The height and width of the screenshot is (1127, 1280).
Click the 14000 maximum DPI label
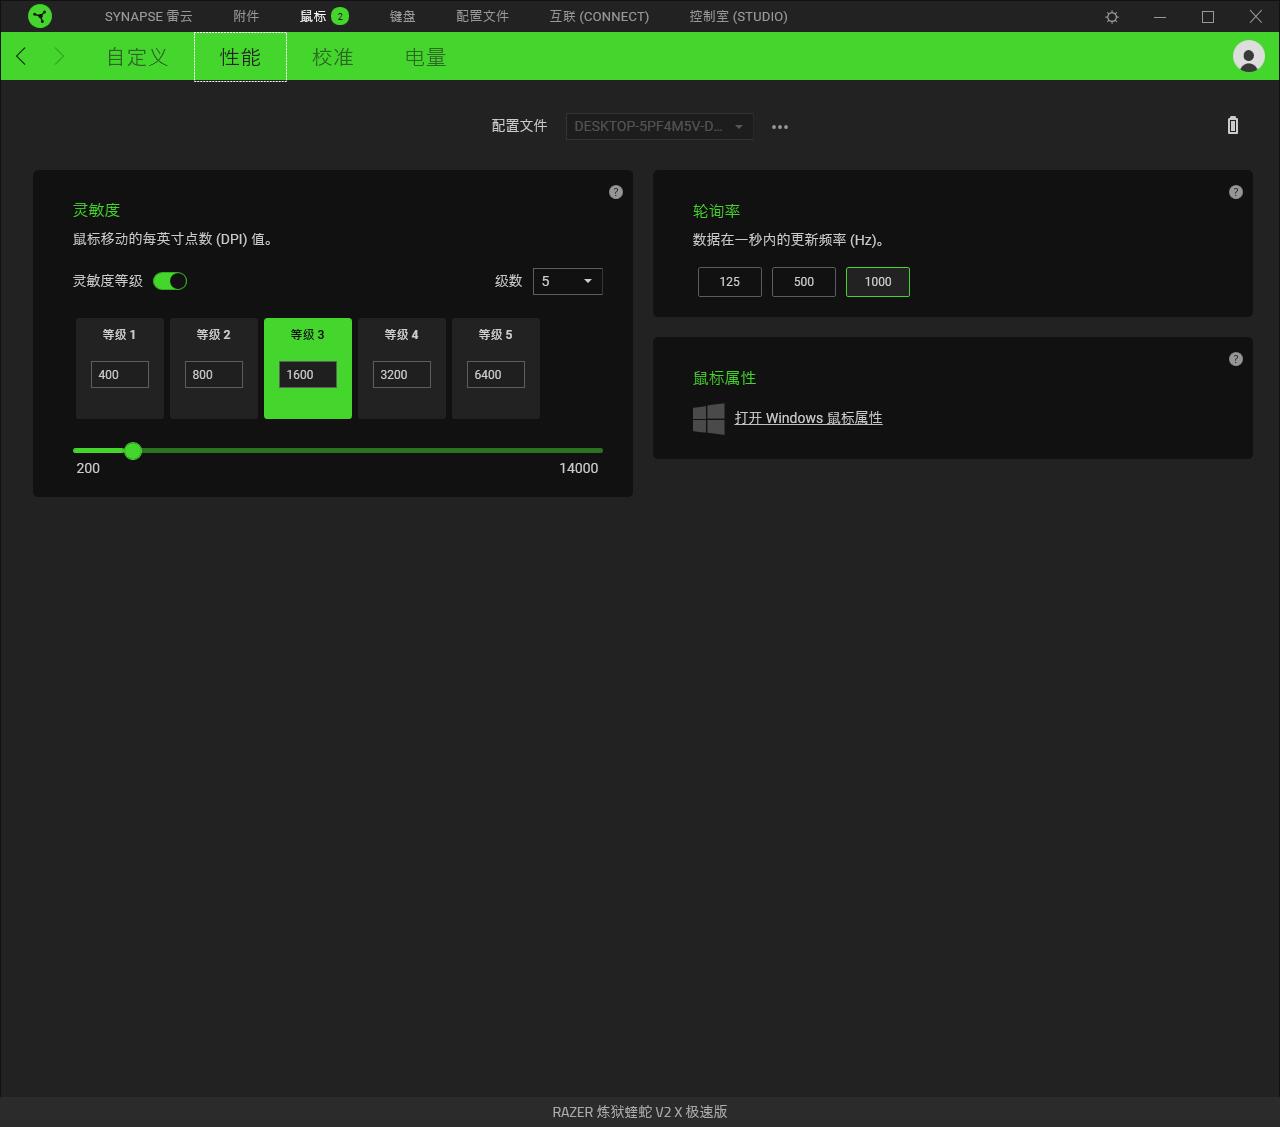(579, 468)
